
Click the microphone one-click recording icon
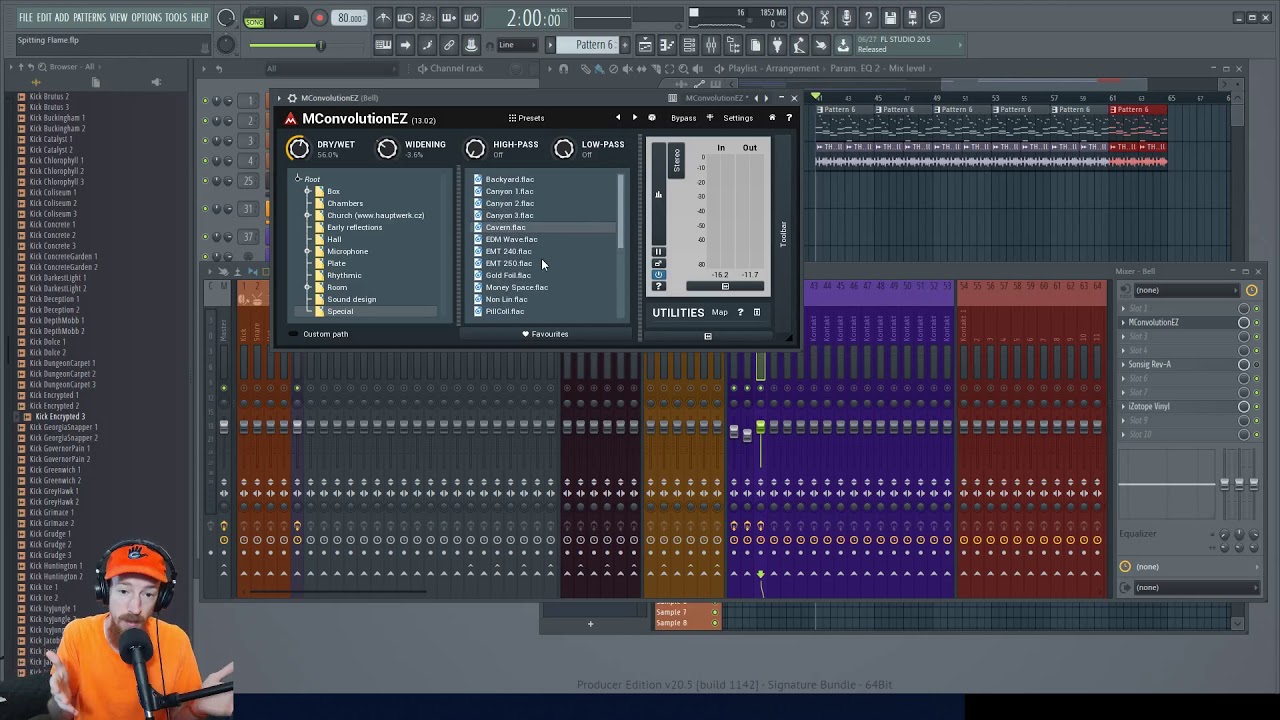[x=846, y=18]
